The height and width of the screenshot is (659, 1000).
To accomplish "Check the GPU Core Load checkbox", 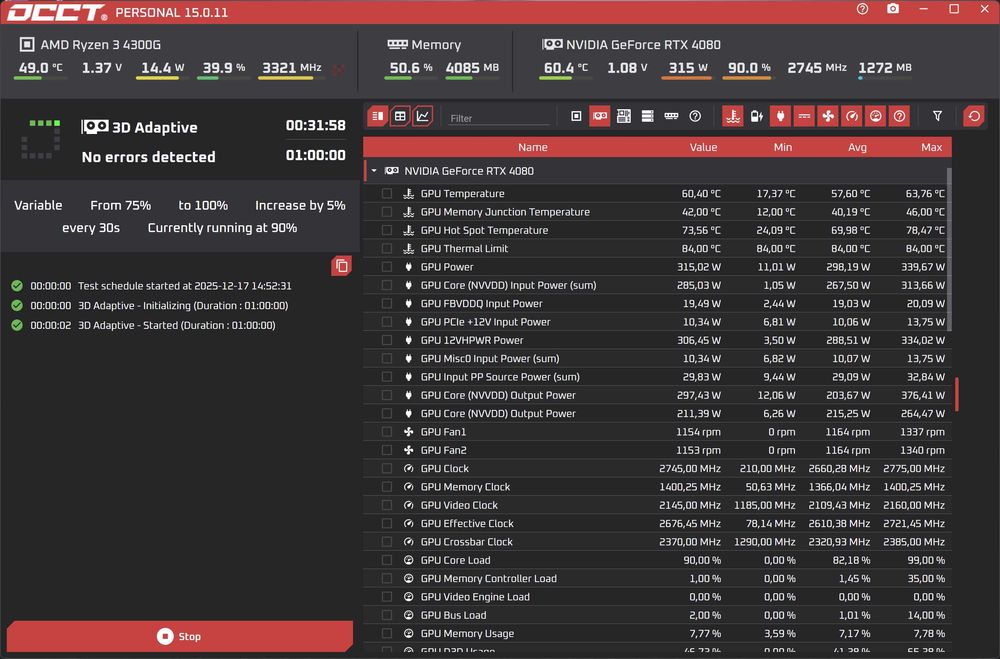I will [x=387, y=560].
